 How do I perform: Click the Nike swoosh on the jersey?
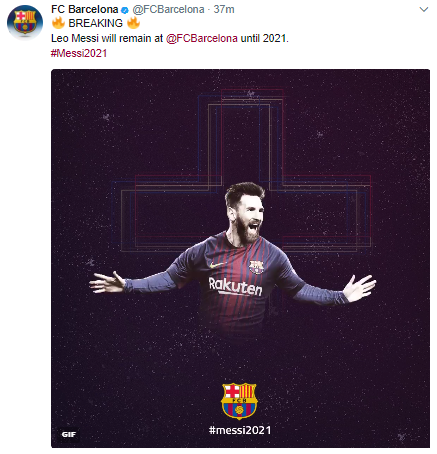point(217,265)
